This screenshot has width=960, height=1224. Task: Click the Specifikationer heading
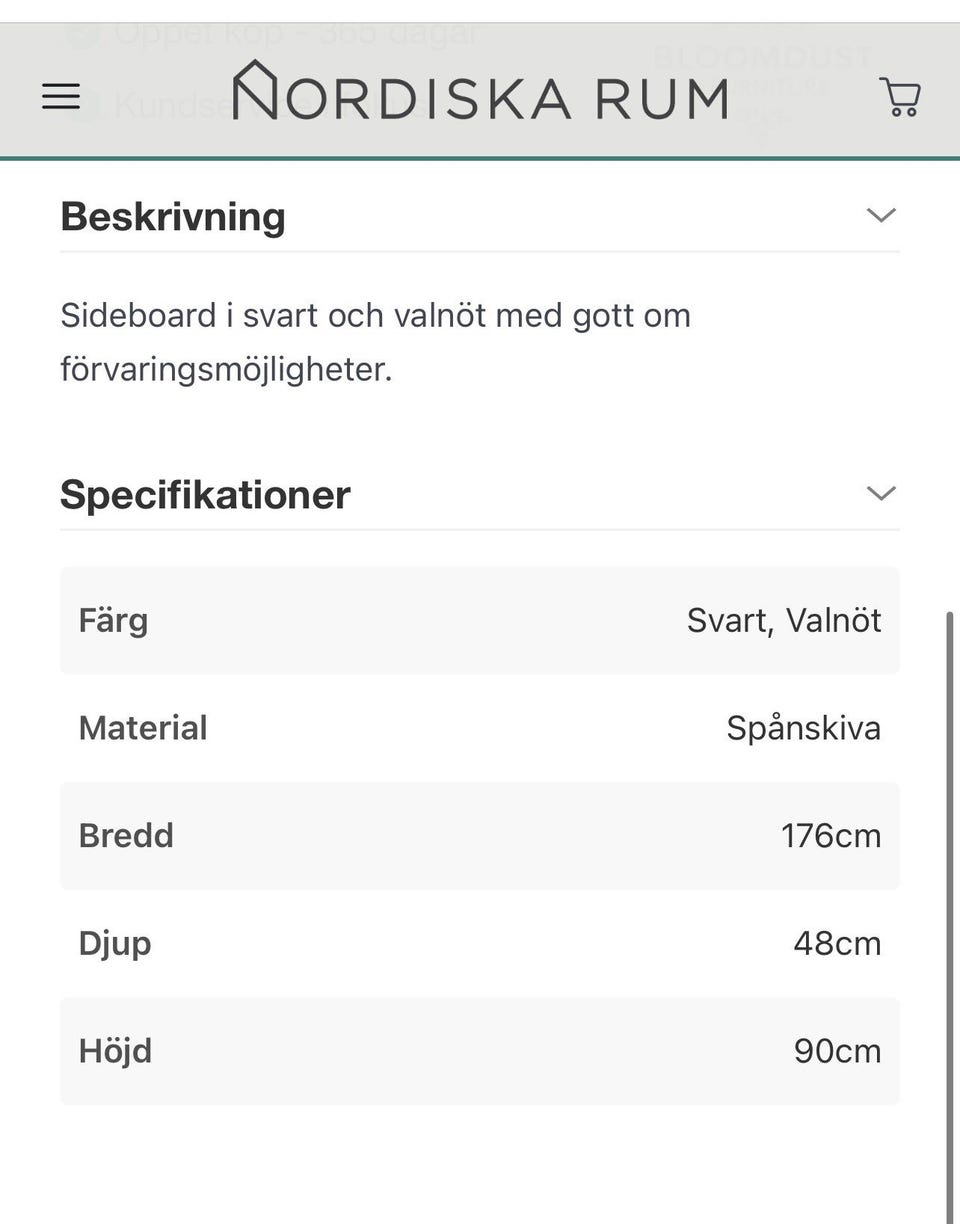tap(205, 494)
